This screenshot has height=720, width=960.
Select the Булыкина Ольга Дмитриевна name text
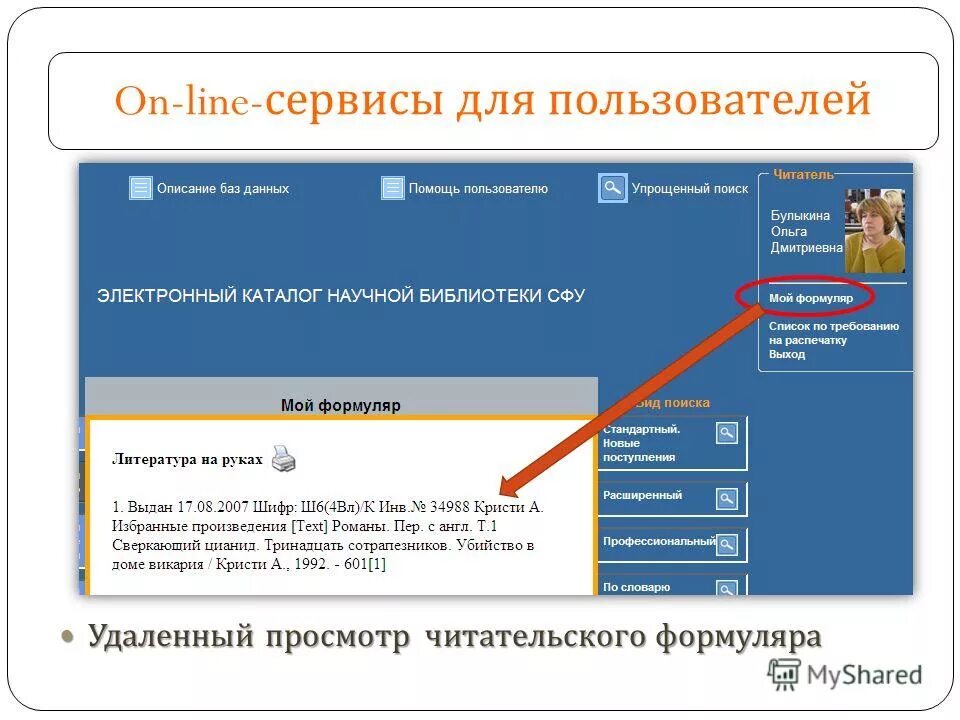point(806,230)
